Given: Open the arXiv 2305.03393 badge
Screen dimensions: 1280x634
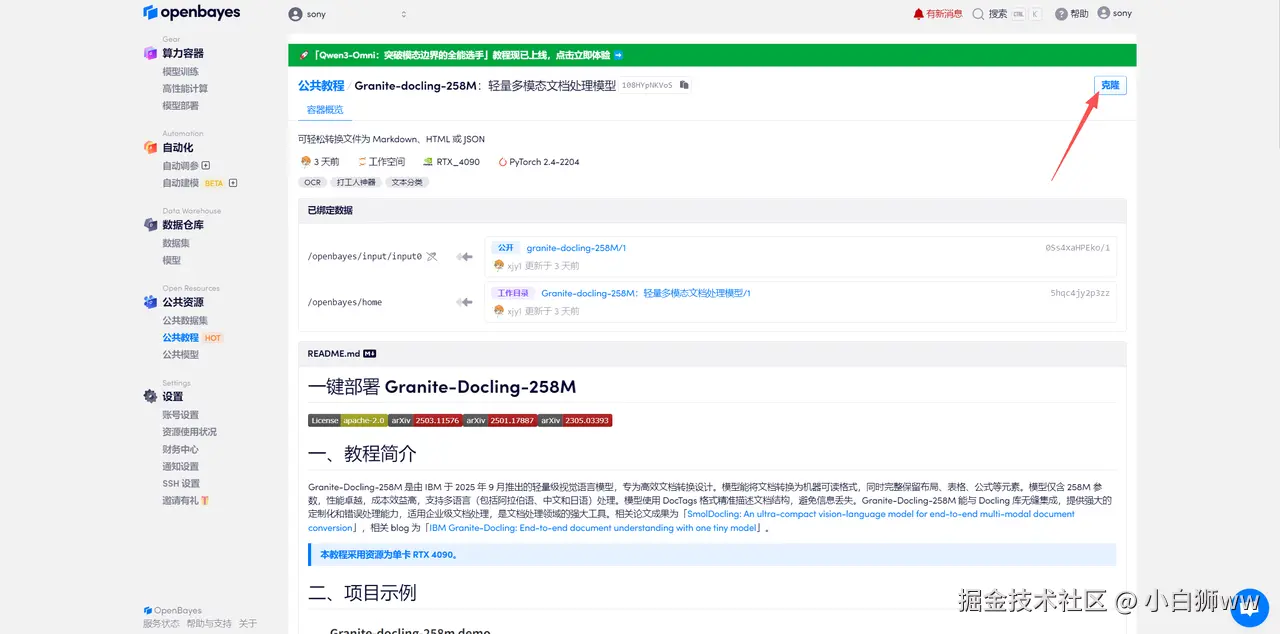Looking at the screenshot, I should click(x=575, y=420).
